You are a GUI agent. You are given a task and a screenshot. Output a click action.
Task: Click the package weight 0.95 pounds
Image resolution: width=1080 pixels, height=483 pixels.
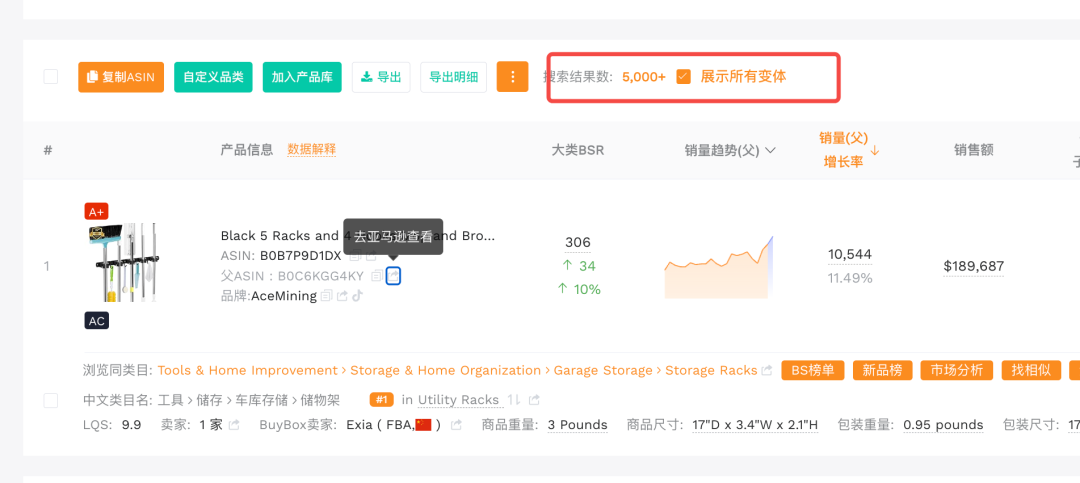pos(943,425)
